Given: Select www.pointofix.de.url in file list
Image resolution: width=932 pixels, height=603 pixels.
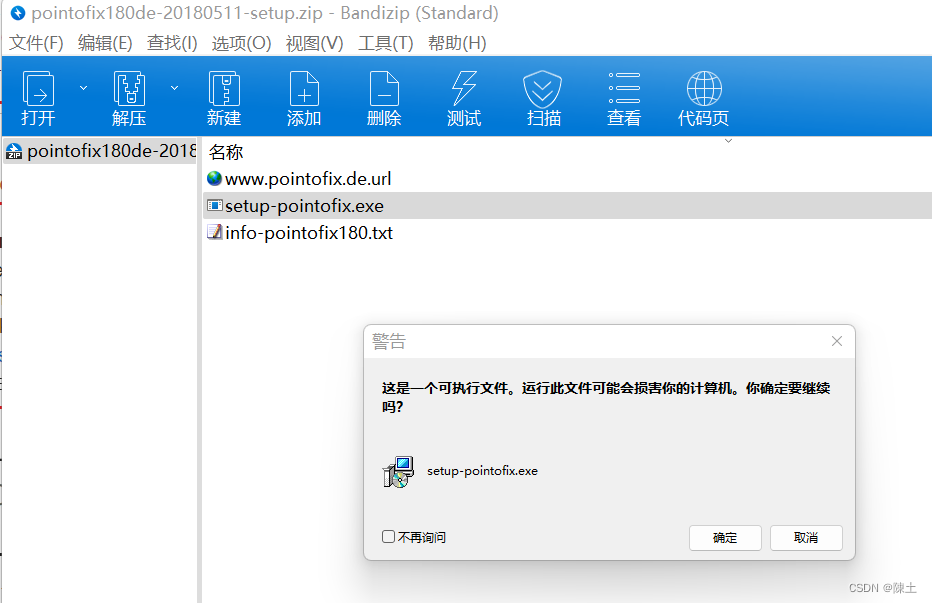Looking at the screenshot, I should point(308,178).
